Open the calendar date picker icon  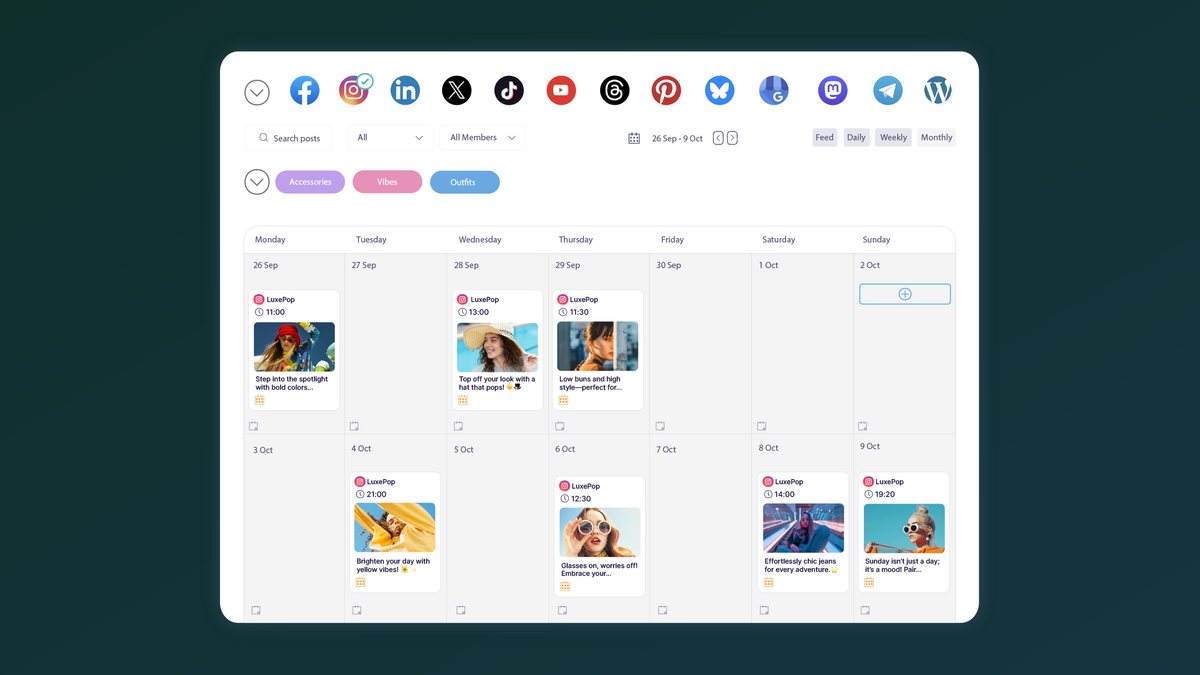[634, 138]
